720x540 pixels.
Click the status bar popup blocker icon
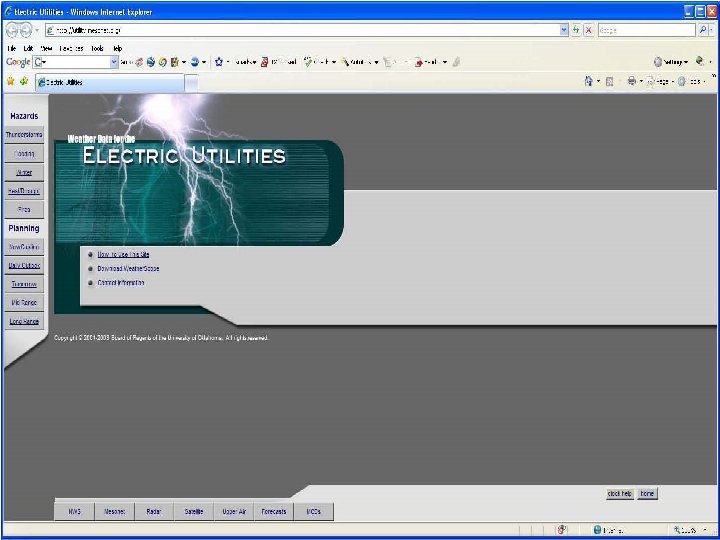pyautogui.click(x=562, y=530)
